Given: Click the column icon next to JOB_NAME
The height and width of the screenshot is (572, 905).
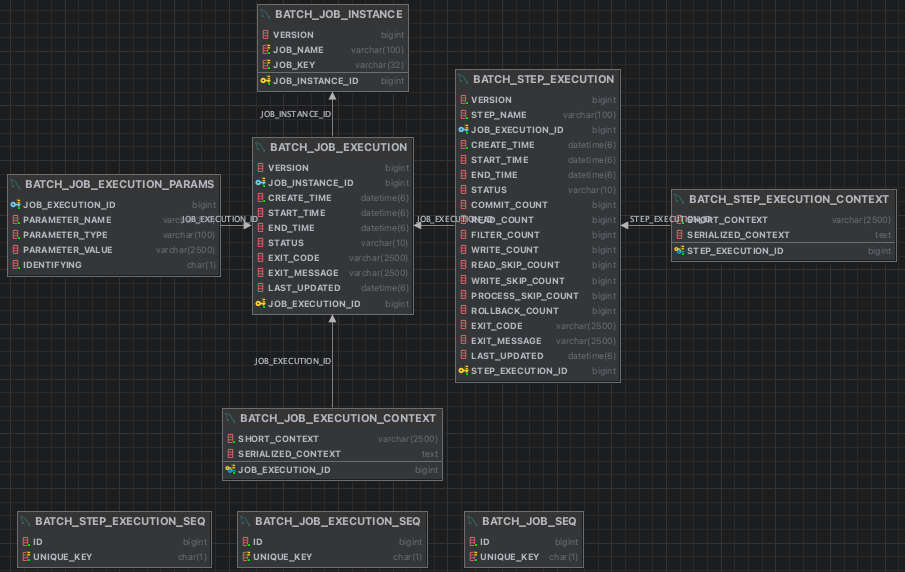Looking at the screenshot, I should point(265,50).
